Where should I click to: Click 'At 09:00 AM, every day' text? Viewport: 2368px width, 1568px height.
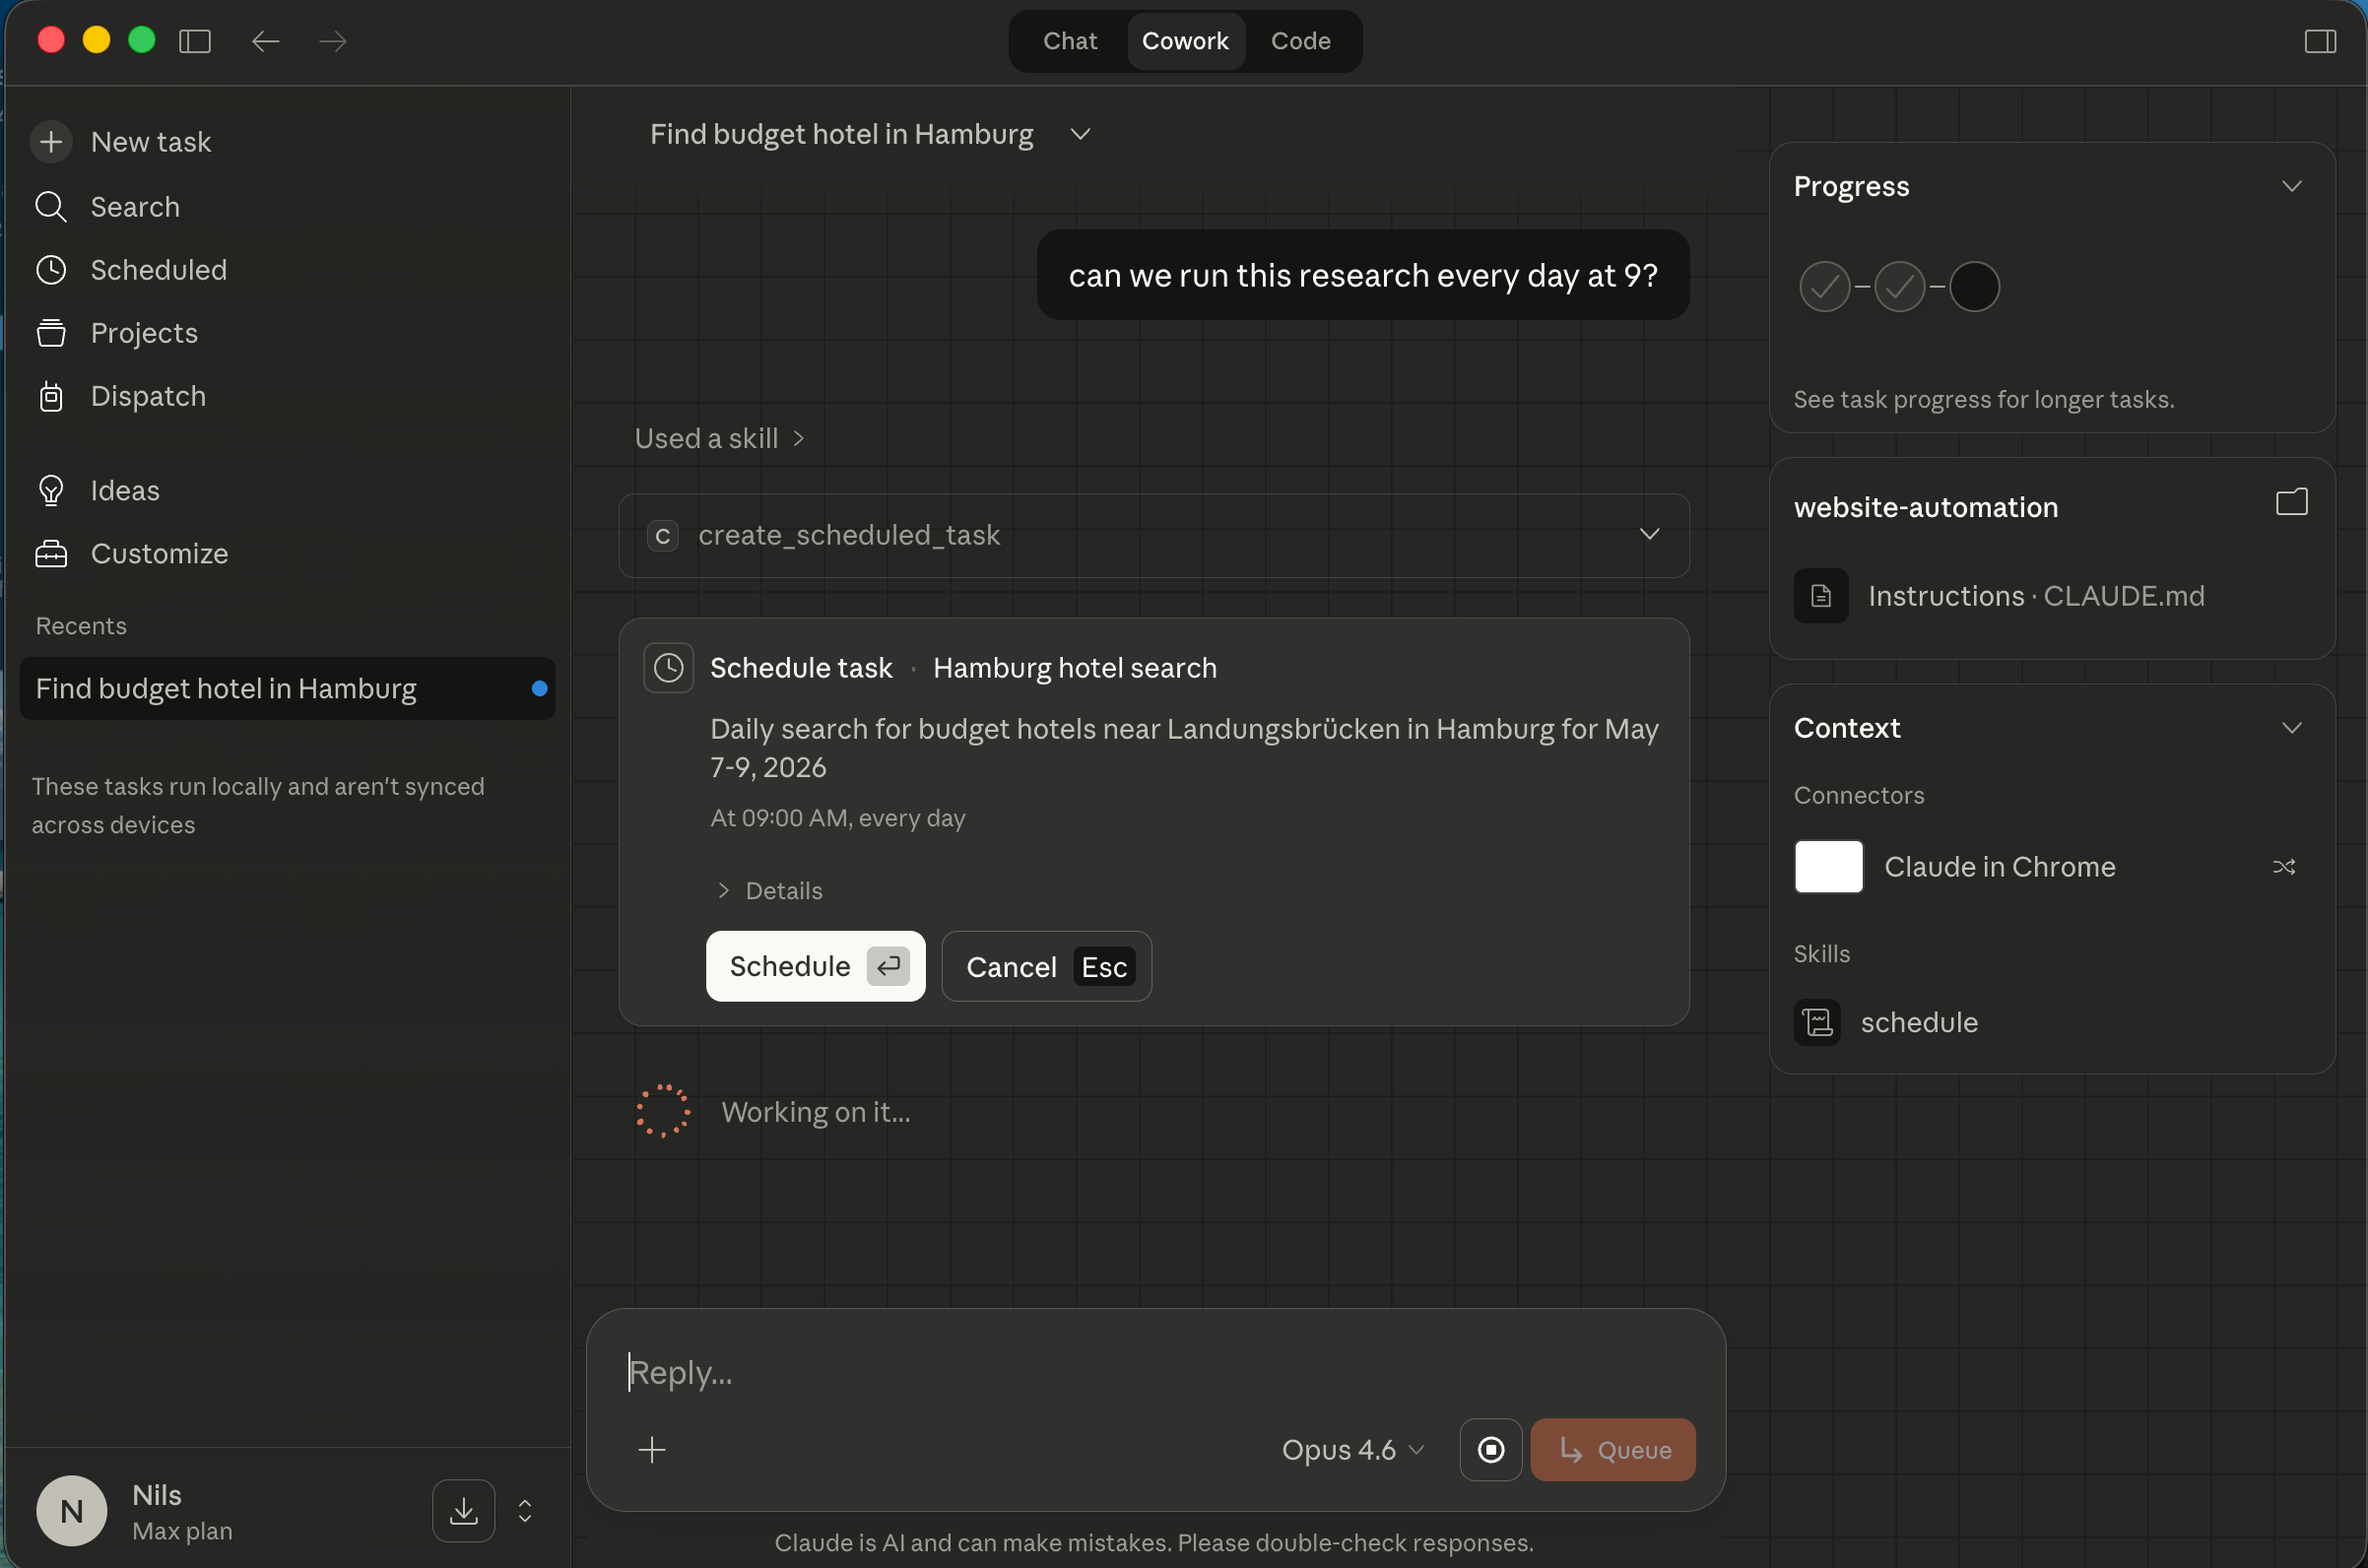(x=837, y=818)
